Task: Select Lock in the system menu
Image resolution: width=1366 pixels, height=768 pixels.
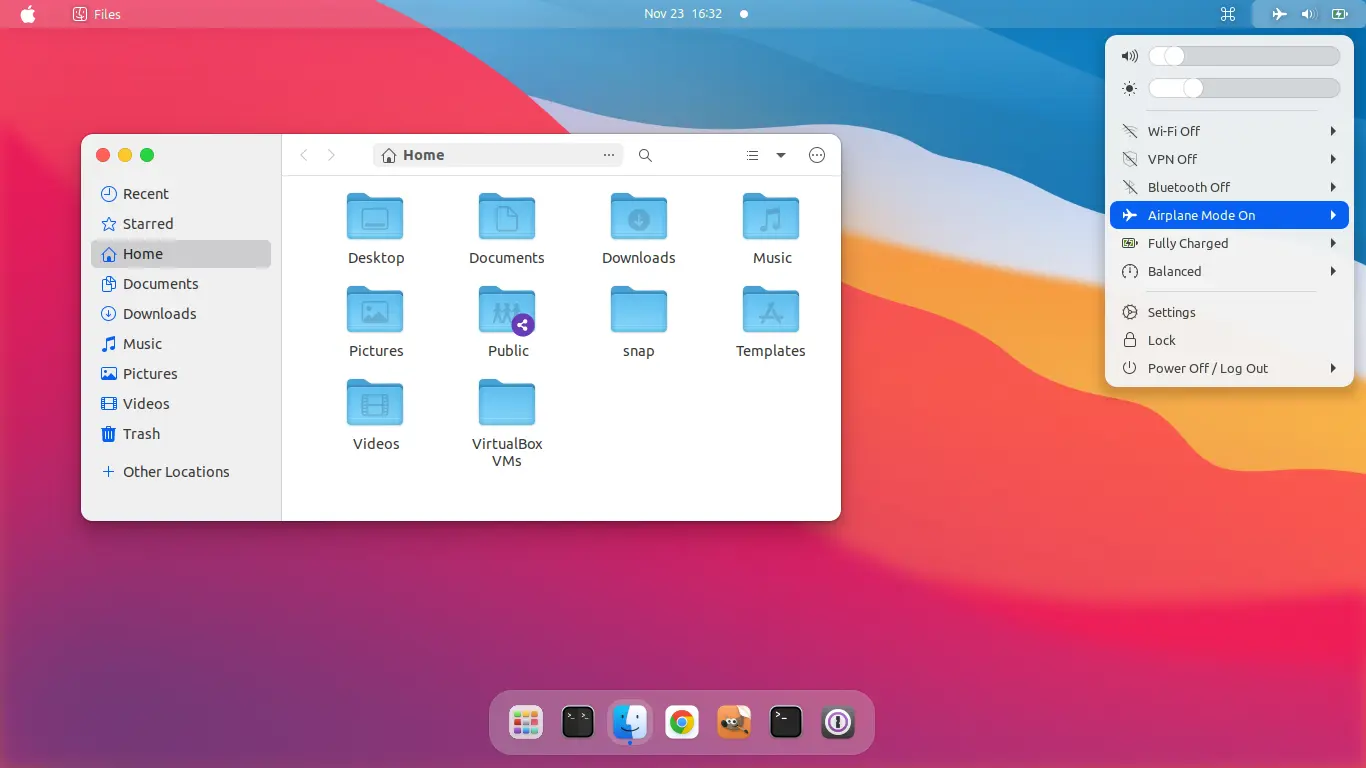Action: click(1161, 340)
